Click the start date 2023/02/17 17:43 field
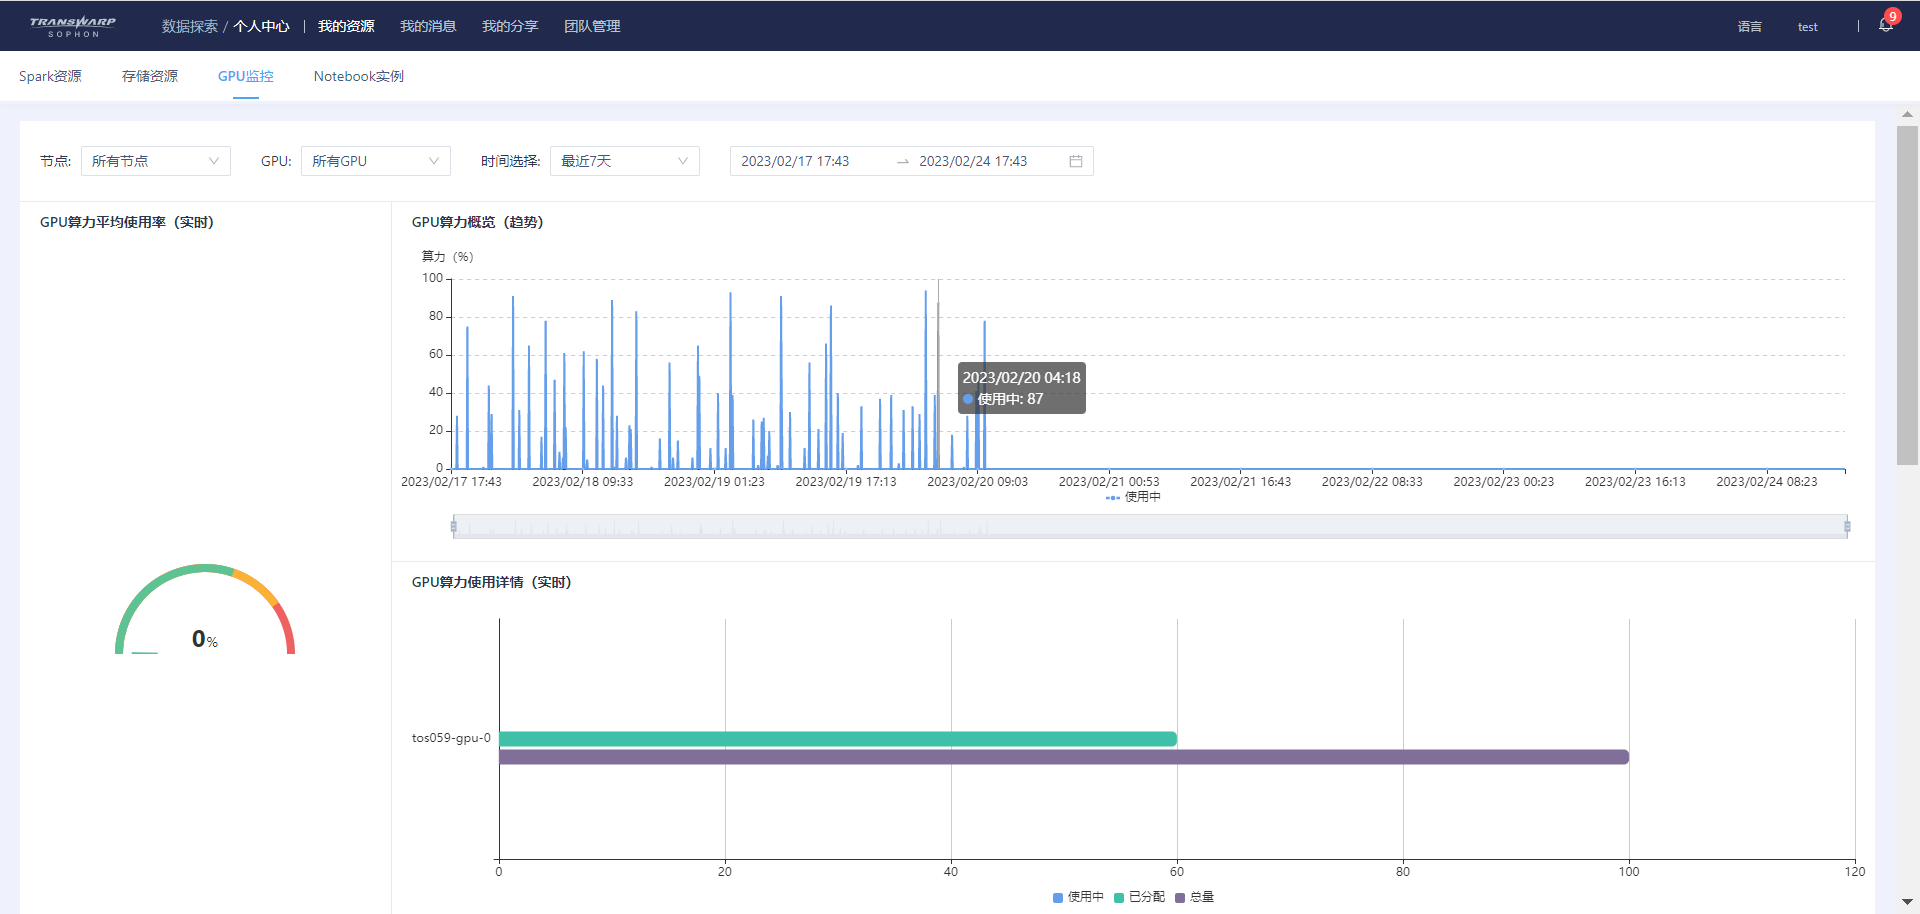The height and width of the screenshot is (914, 1920). pyautogui.click(x=795, y=161)
